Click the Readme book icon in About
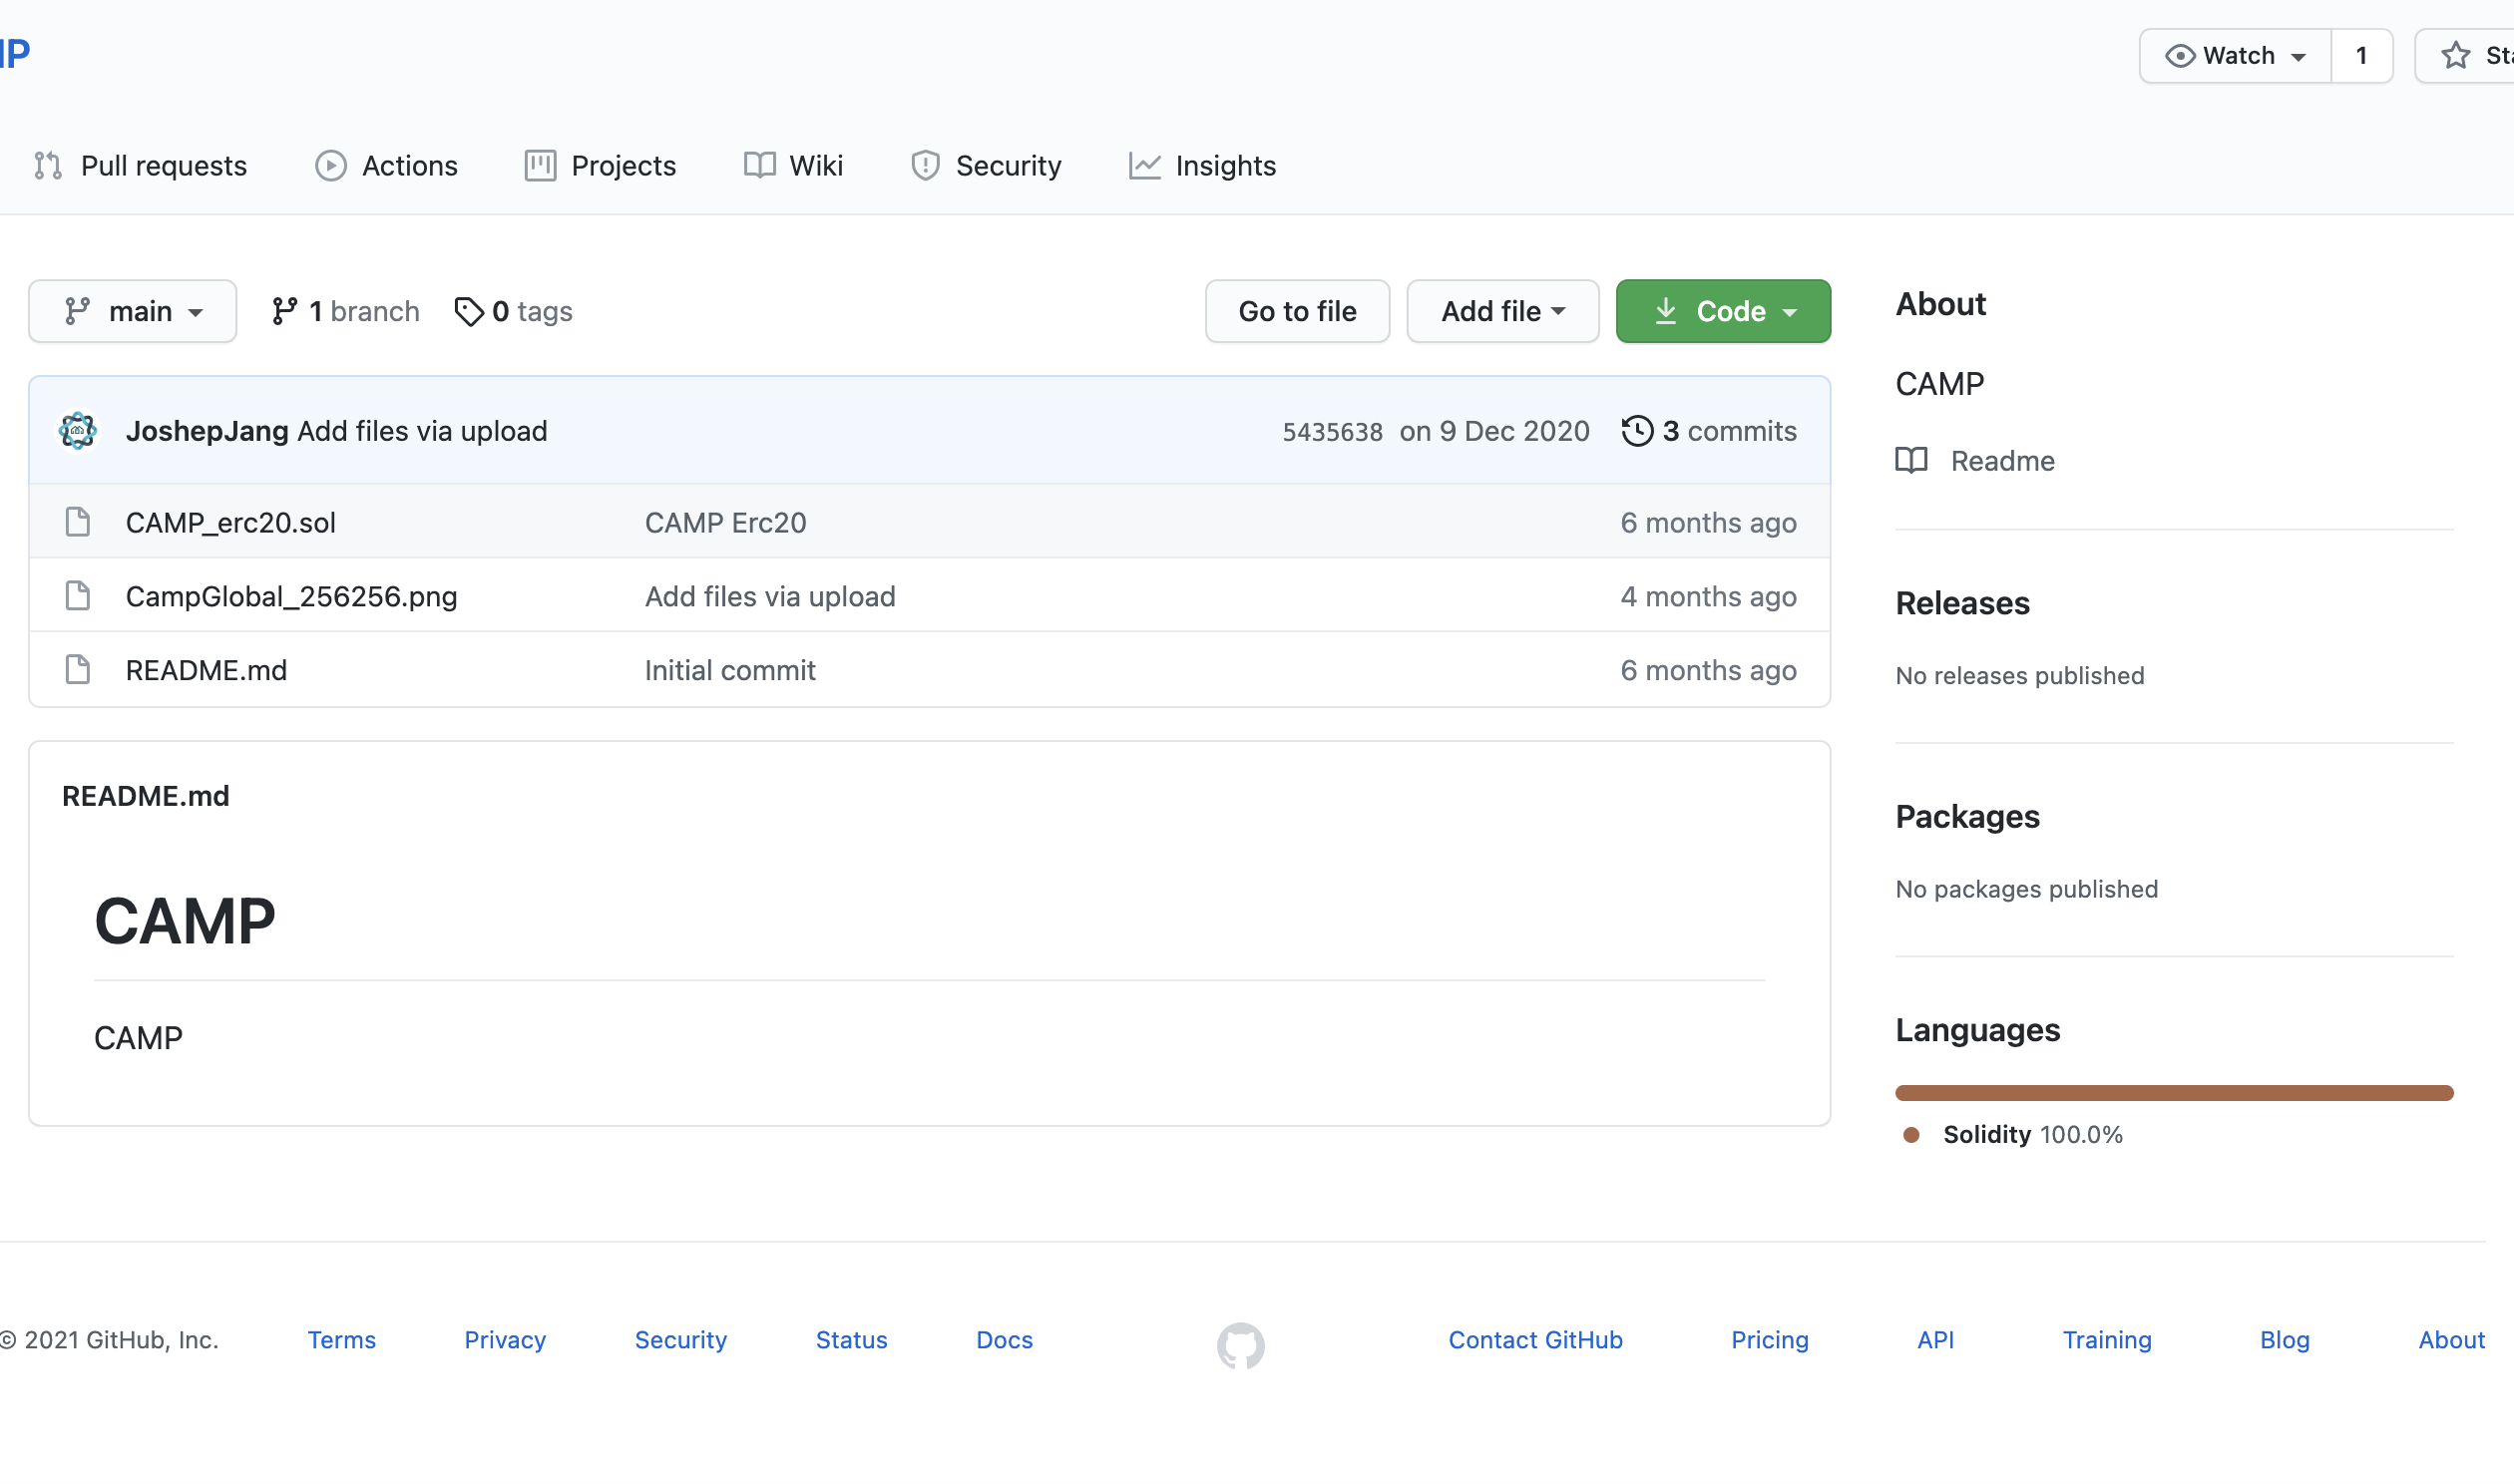 [x=1911, y=461]
